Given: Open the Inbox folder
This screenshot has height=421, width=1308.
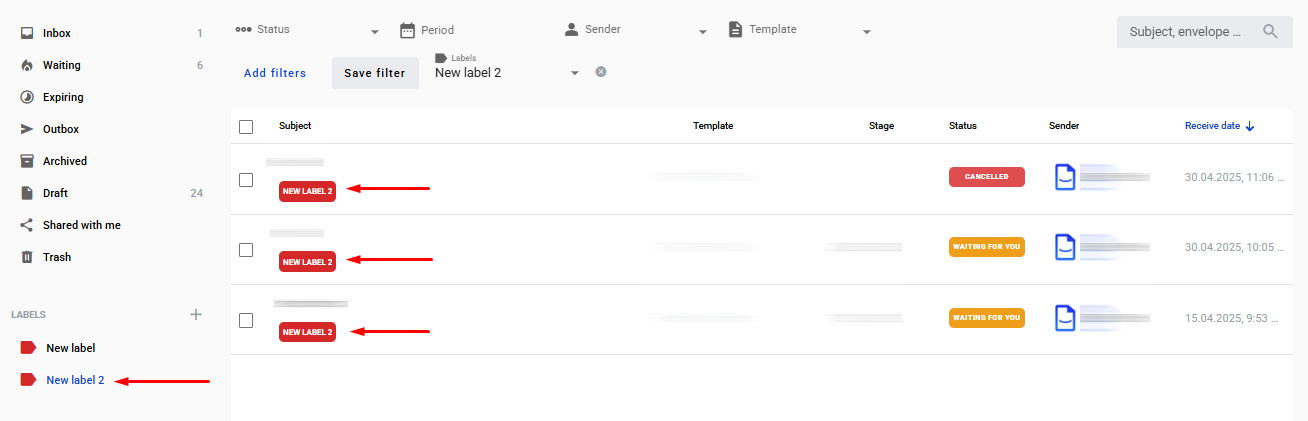Looking at the screenshot, I should [x=57, y=33].
